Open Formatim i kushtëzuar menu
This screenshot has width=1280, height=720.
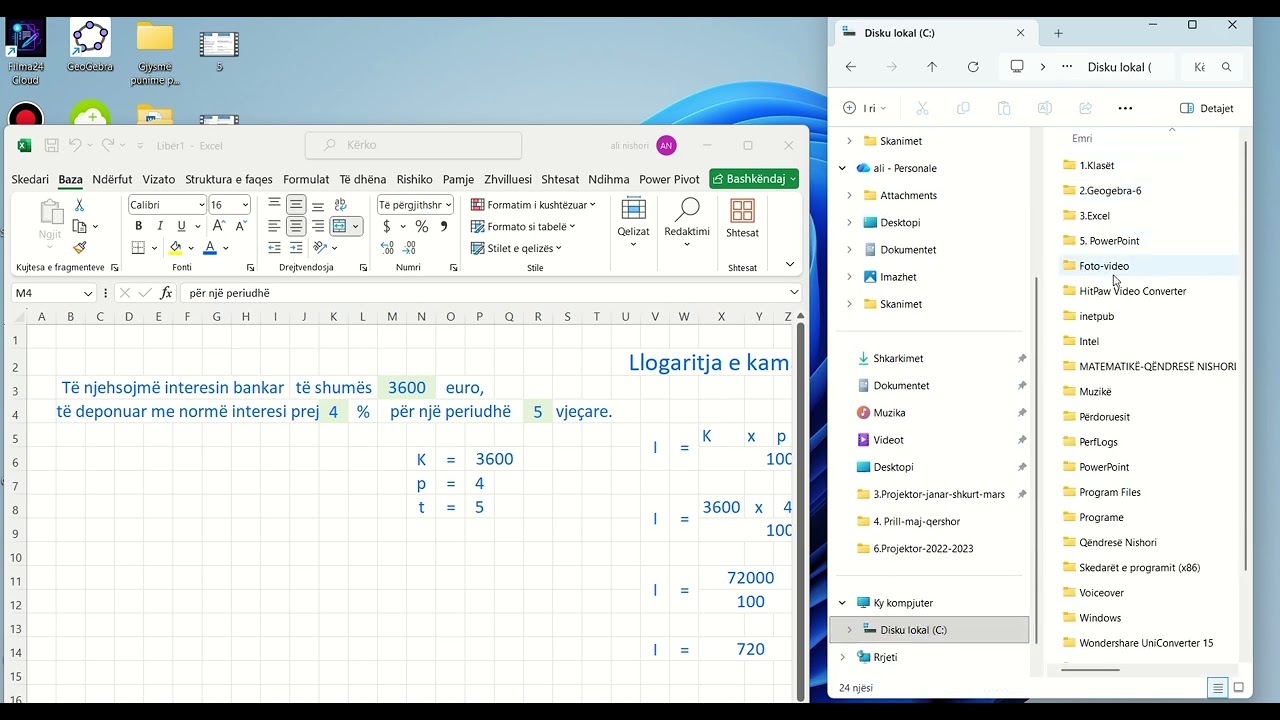[533, 205]
